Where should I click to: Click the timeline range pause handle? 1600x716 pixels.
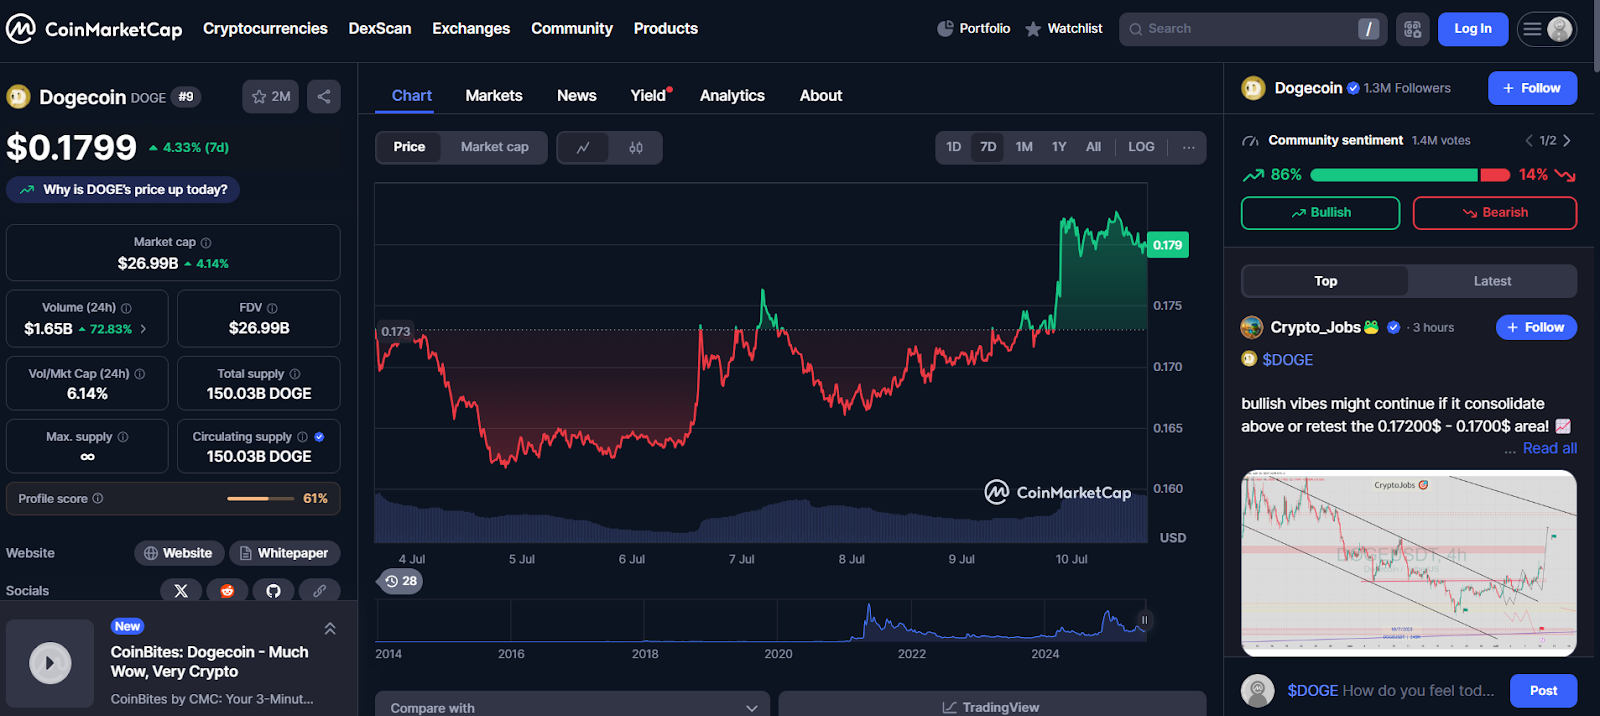tap(1144, 620)
